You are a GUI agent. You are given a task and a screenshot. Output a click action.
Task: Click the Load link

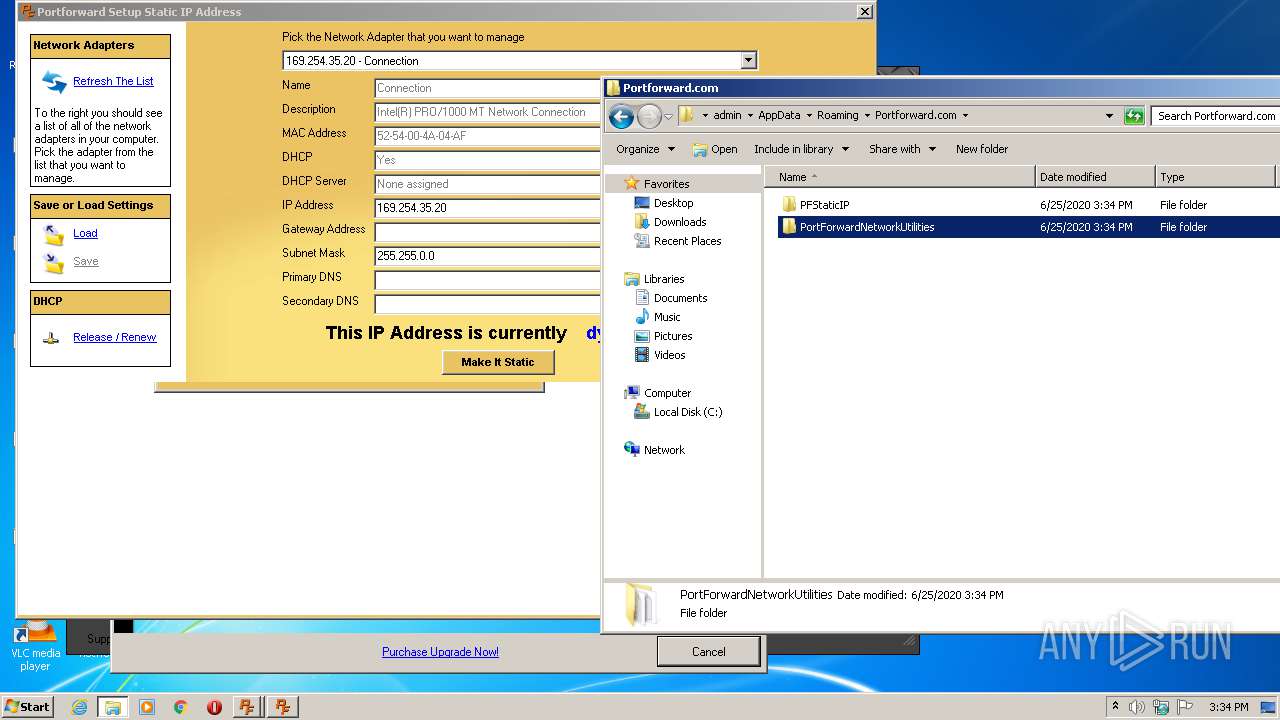click(x=85, y=234)
